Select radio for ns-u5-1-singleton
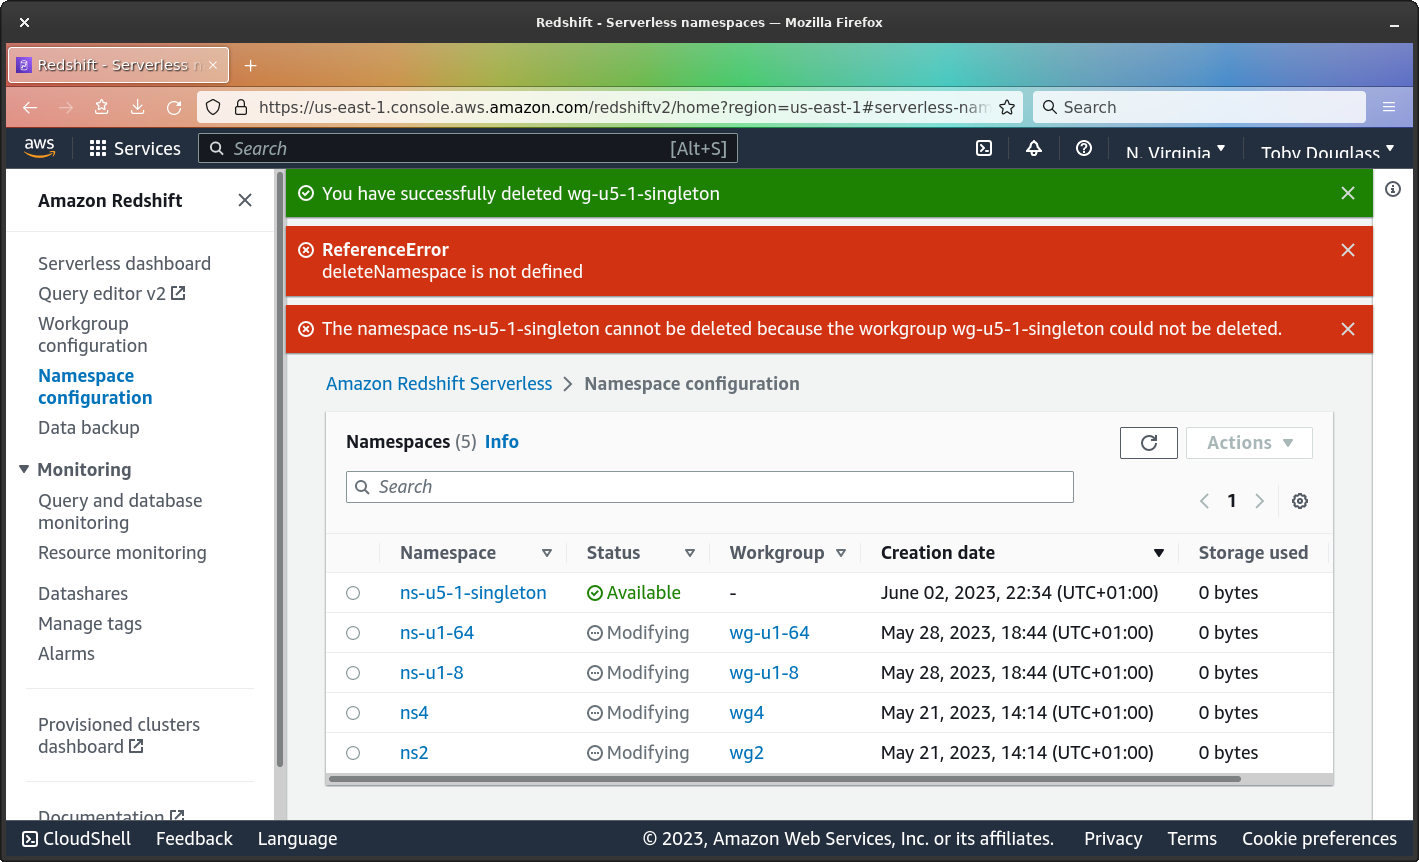 tap(353, 593)
